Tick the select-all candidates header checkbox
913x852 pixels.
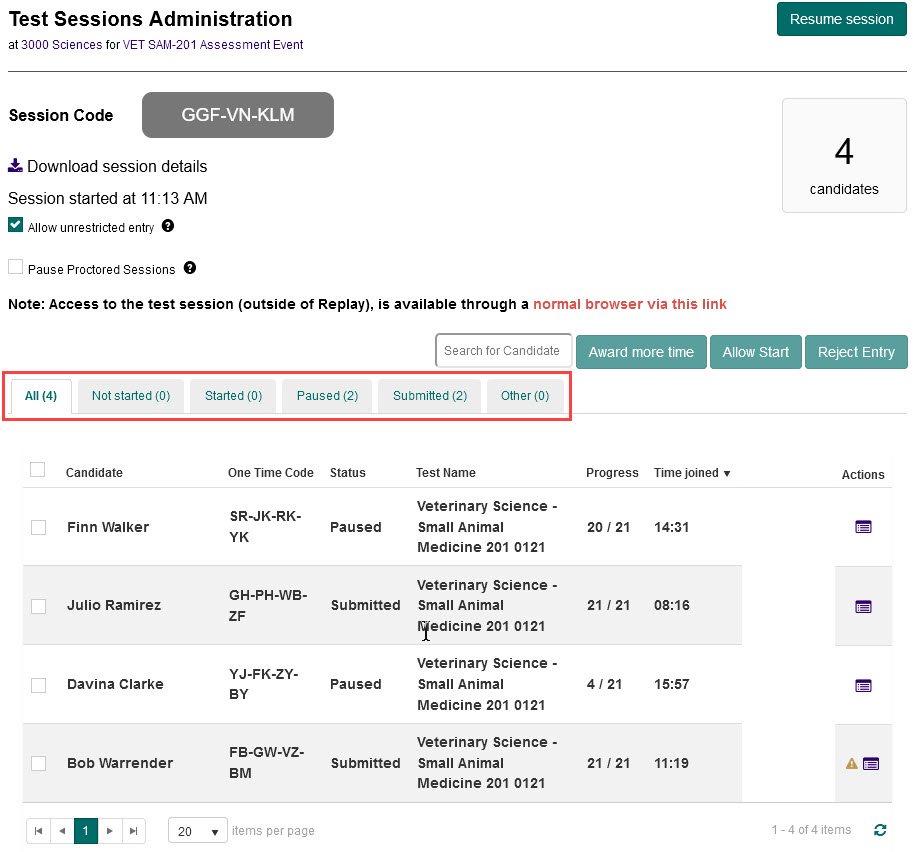pyautogui.click(x=37, y=469)
